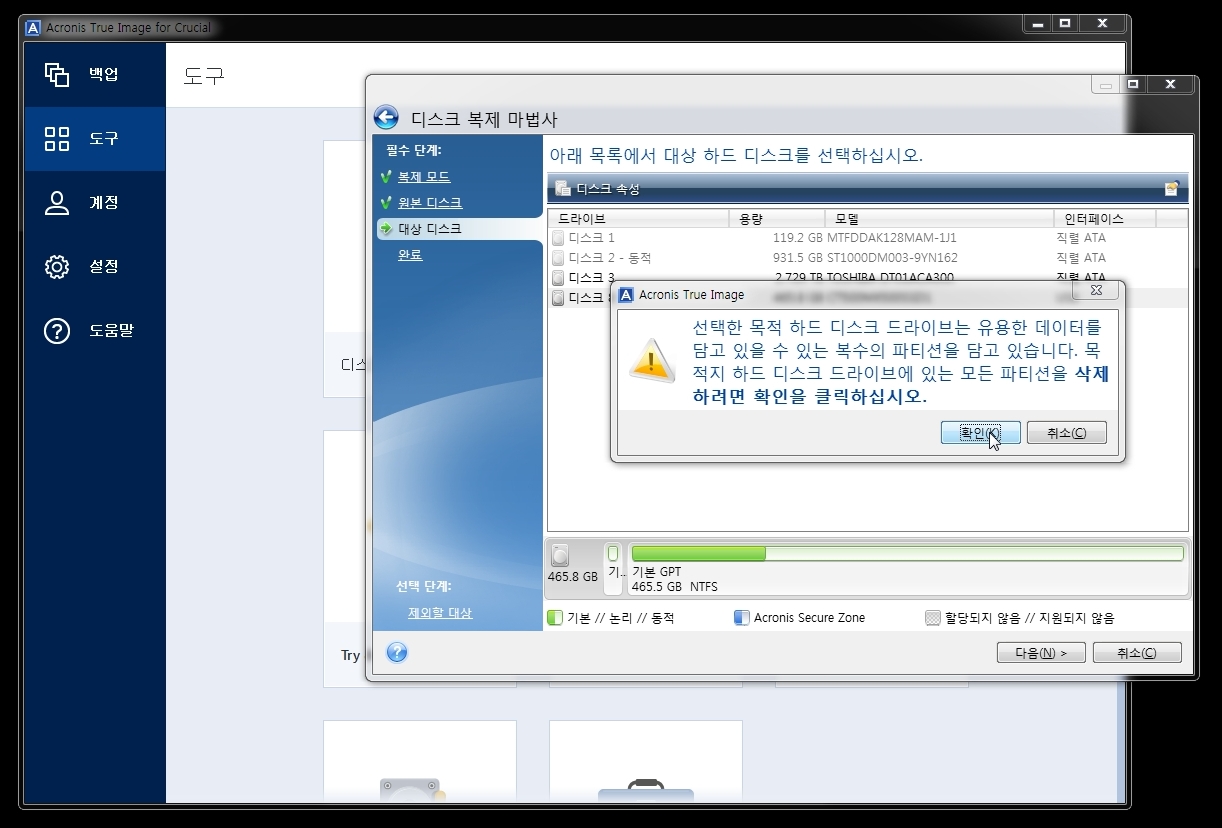Click the back arrow in disk clone wizard

[x=386, y=118]
